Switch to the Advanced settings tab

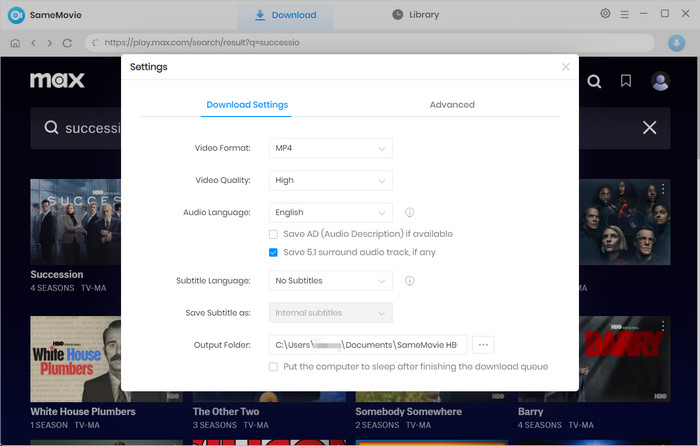[452, 105]
